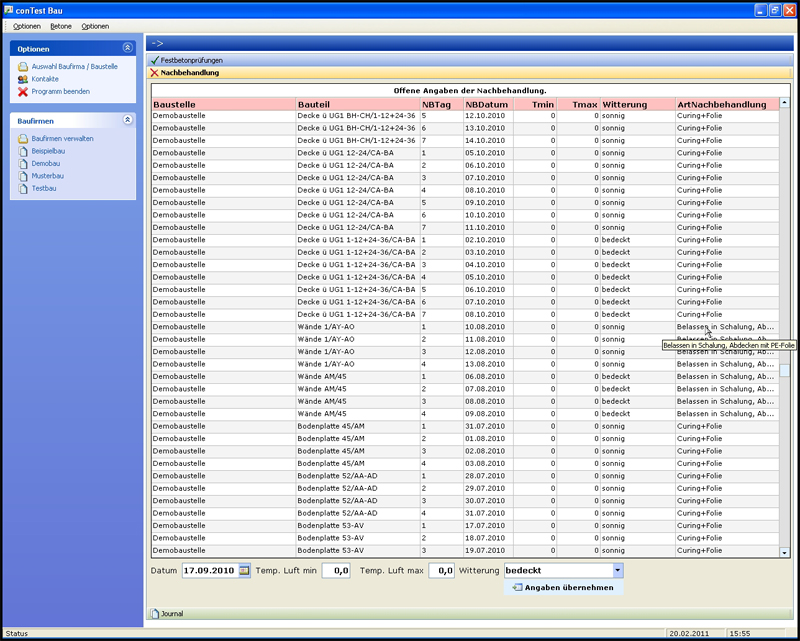Open the Betone menu
800x641 pixels.
(x=61, y=26)
